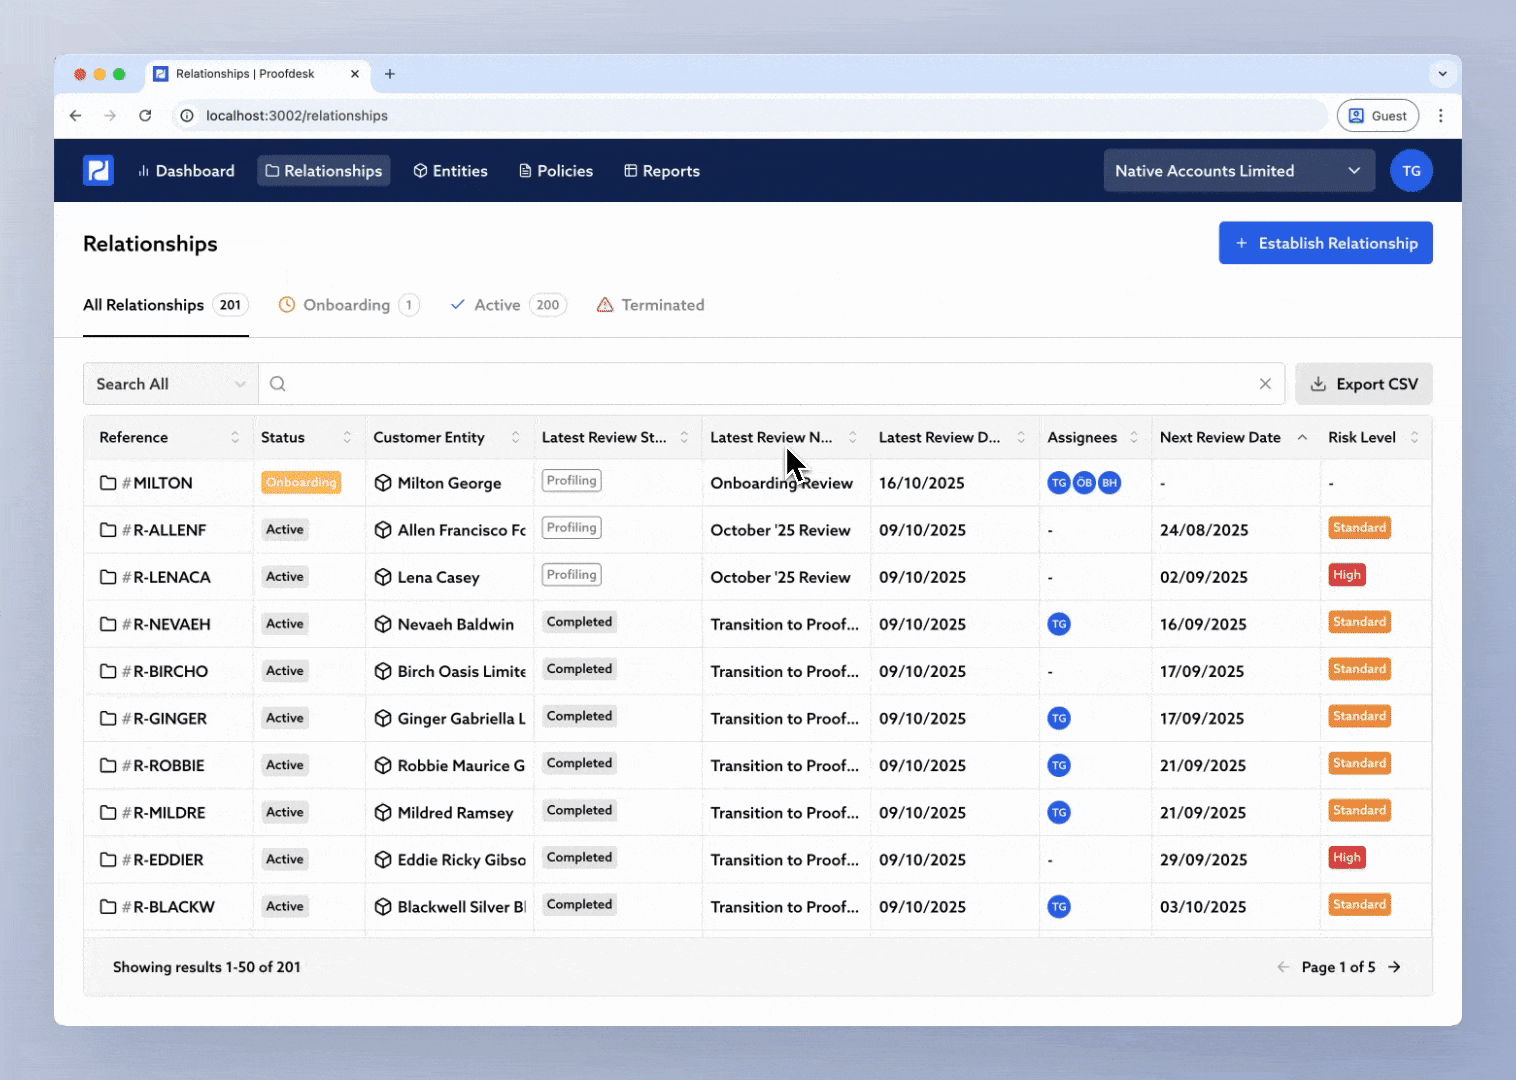Go to next page arrow
The height and width of the screenshot is (1080, 1516).
pos(1394,967)
